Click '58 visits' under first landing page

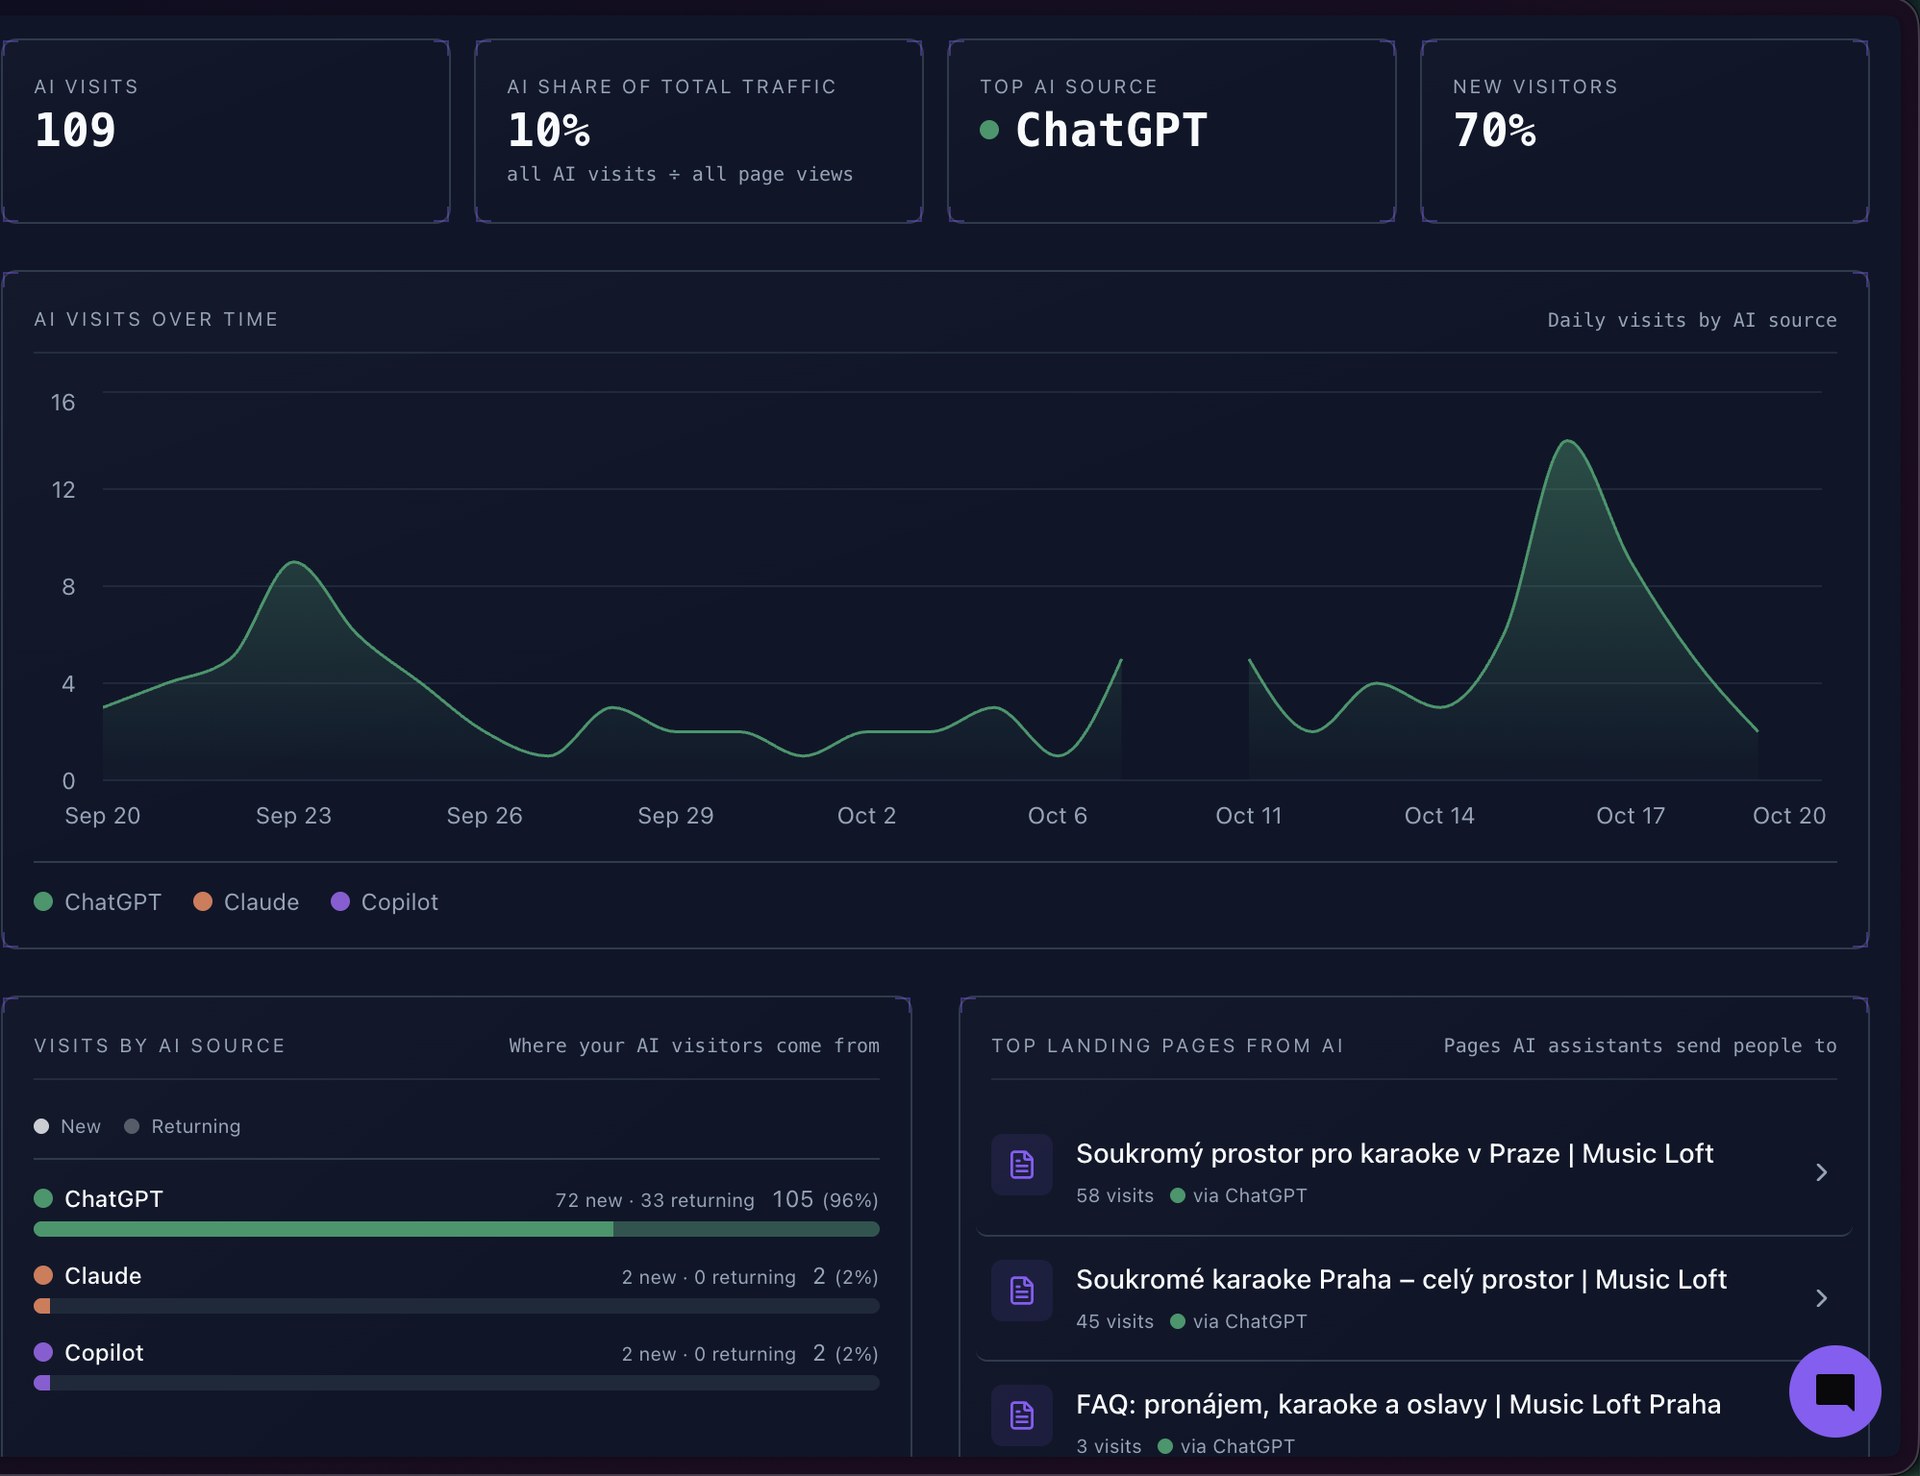coord(1115,1196)
